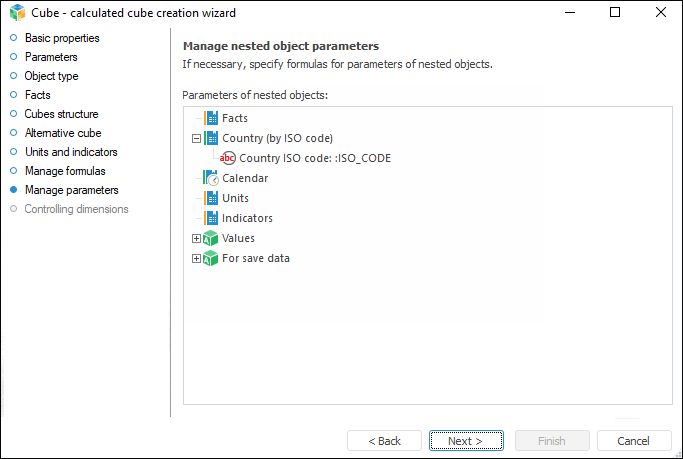Expand the Values tree node
The width and height of the screenshot is (683, 459).
(197, 239)
